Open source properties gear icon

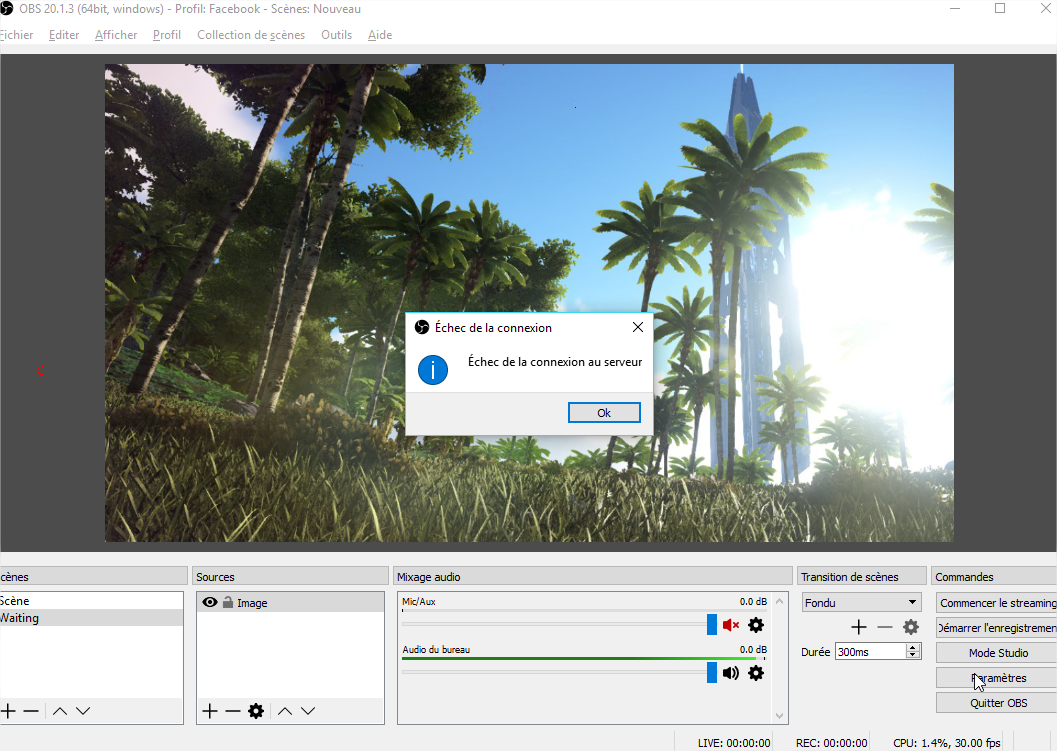point(256,711)
